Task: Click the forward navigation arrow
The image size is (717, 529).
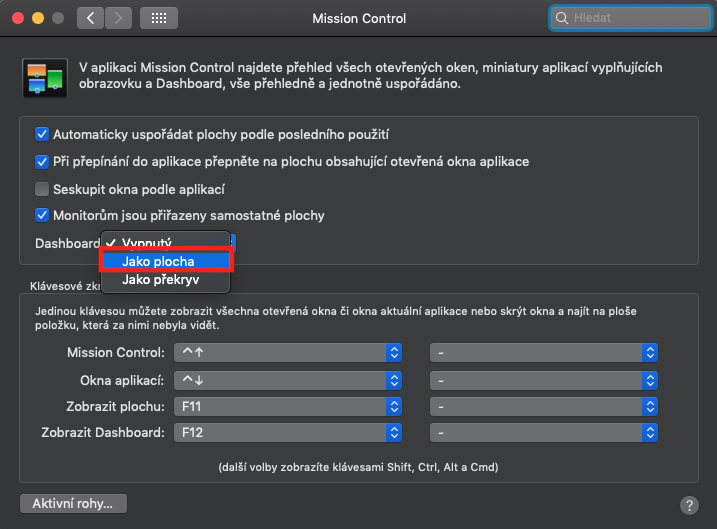Action: (x=118, y=18)
